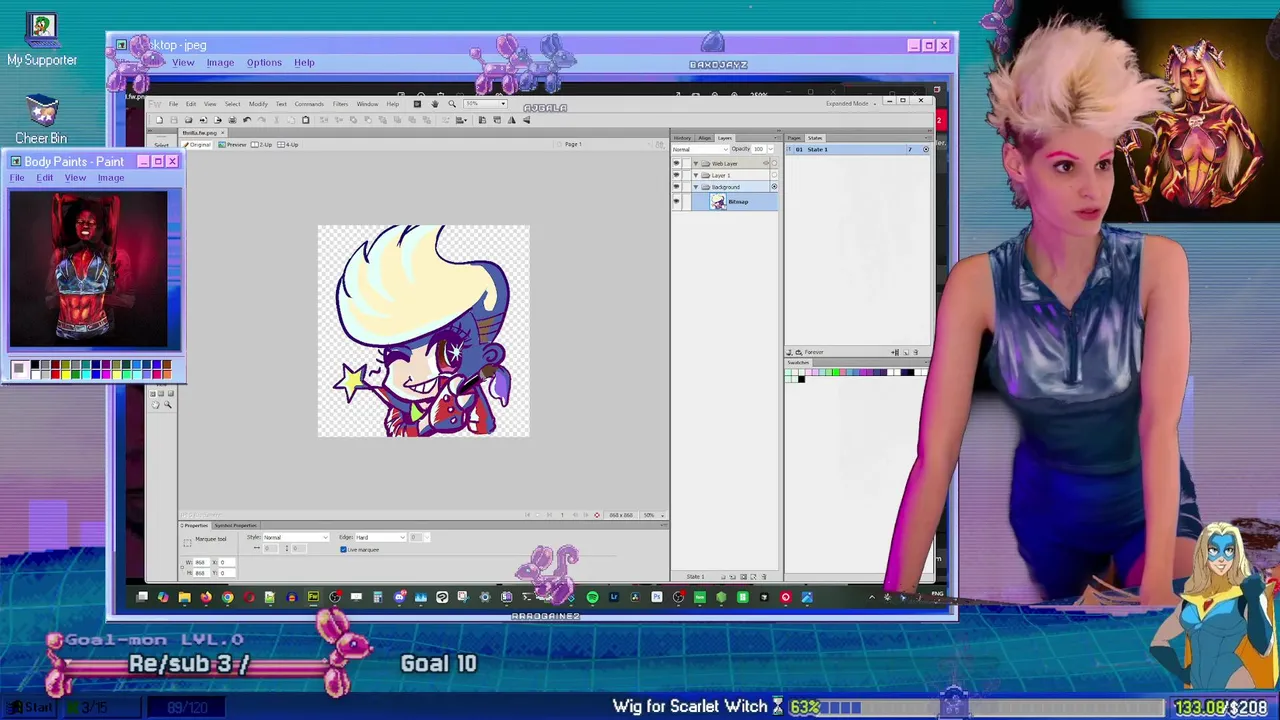Click the Print icon in Fireworks toolbar

[x=232, y=120]
